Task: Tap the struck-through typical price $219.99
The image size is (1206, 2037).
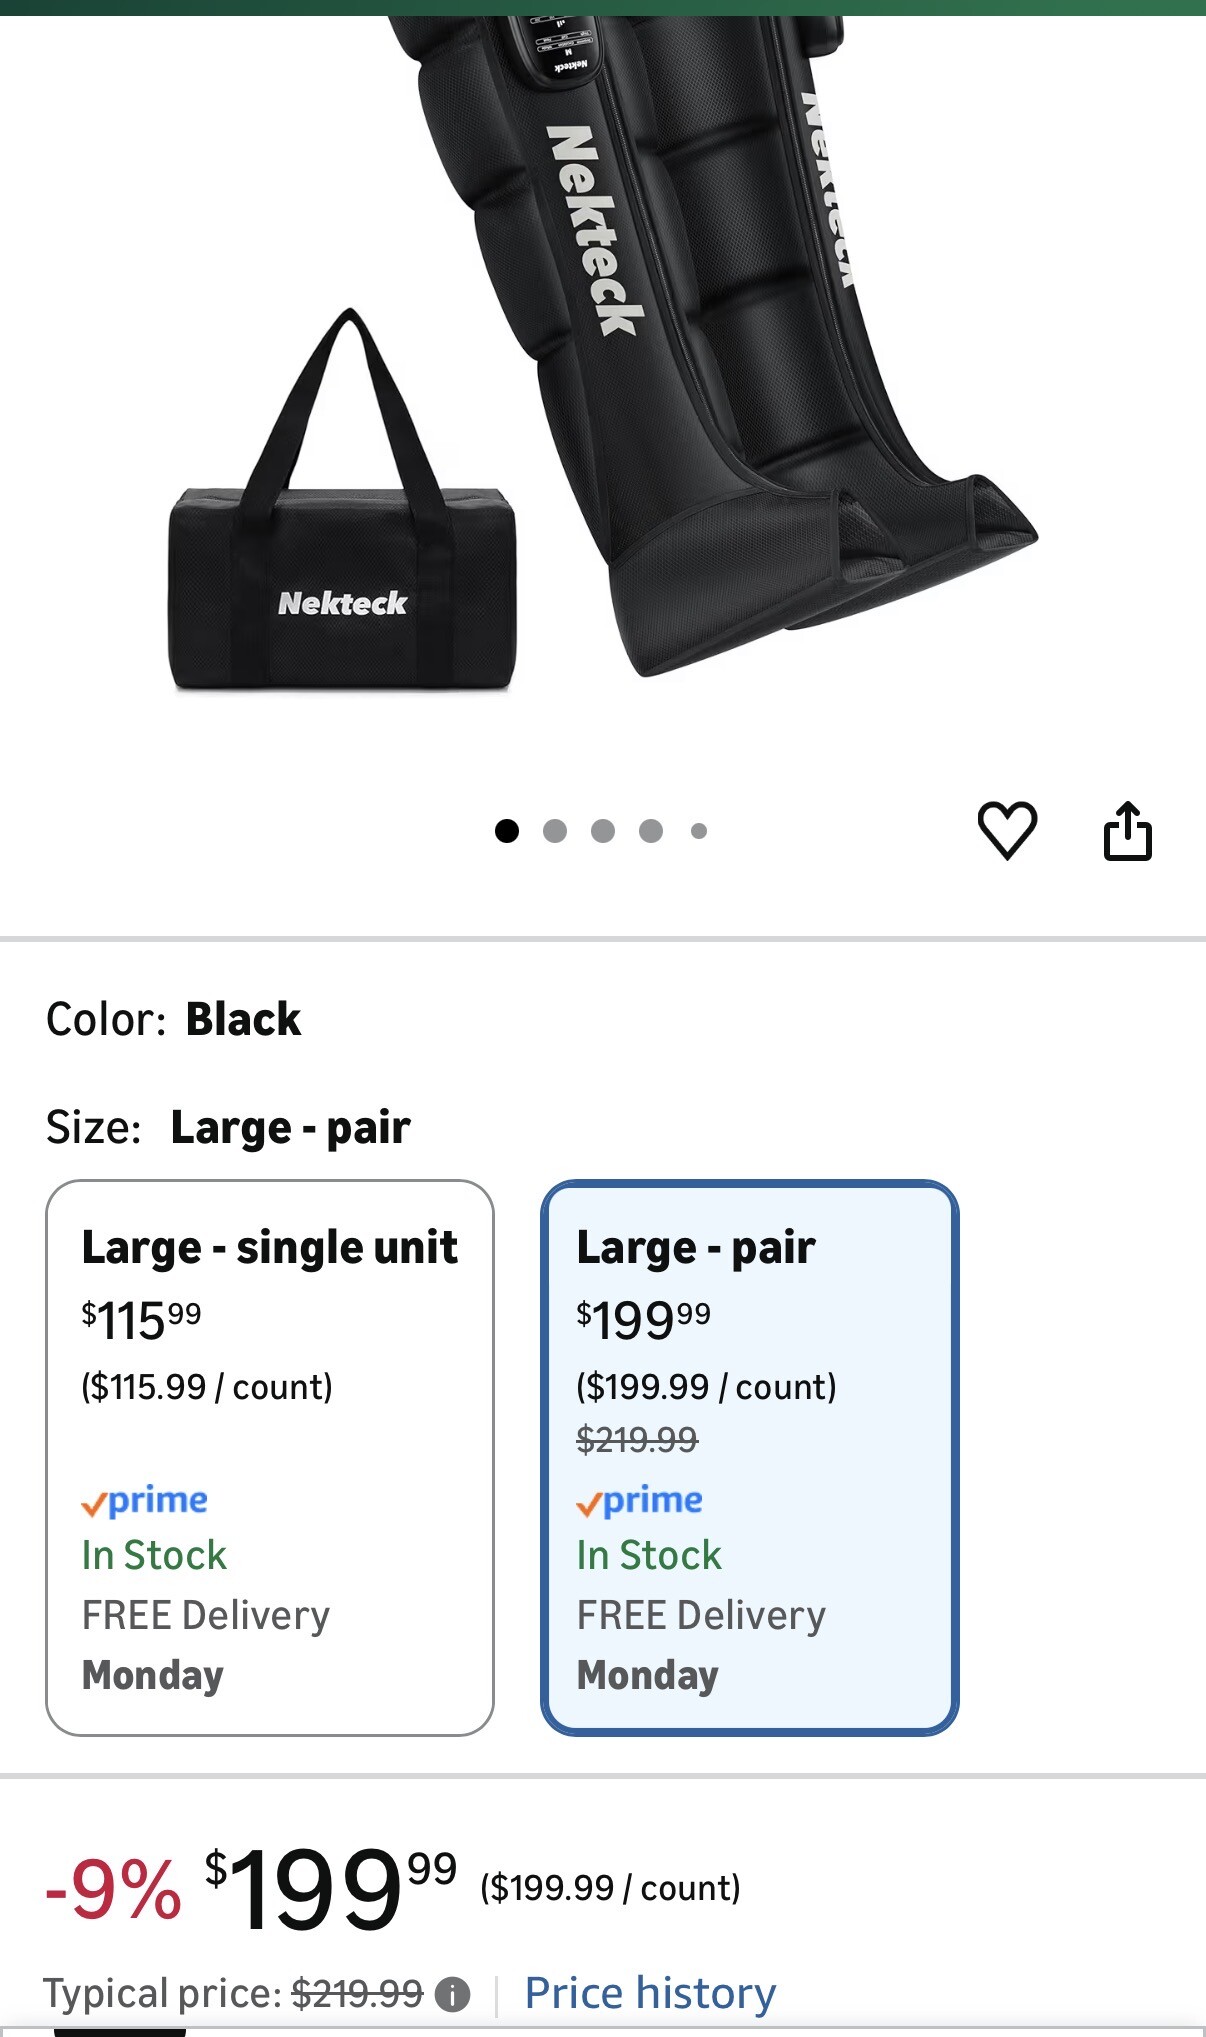Action: click(x=357, y=1994)
